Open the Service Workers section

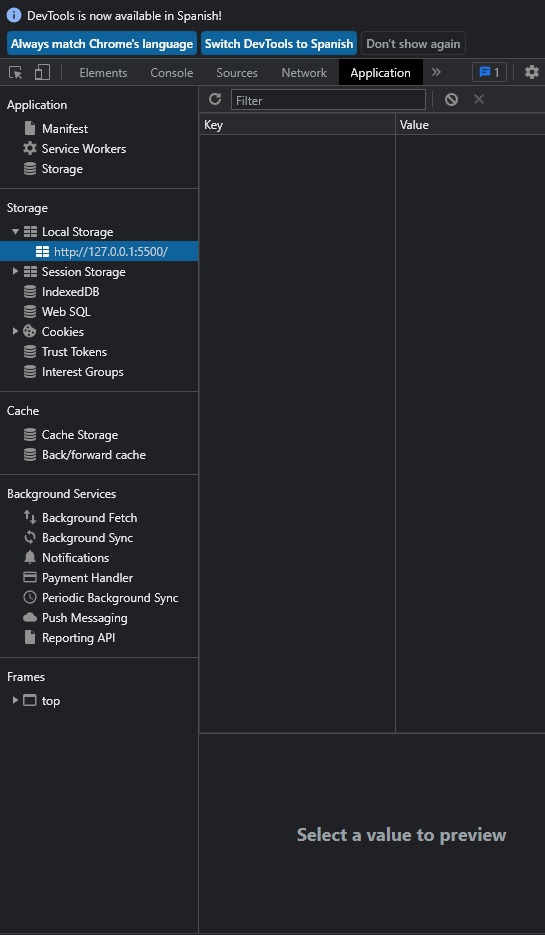click(x=83, y=148)
